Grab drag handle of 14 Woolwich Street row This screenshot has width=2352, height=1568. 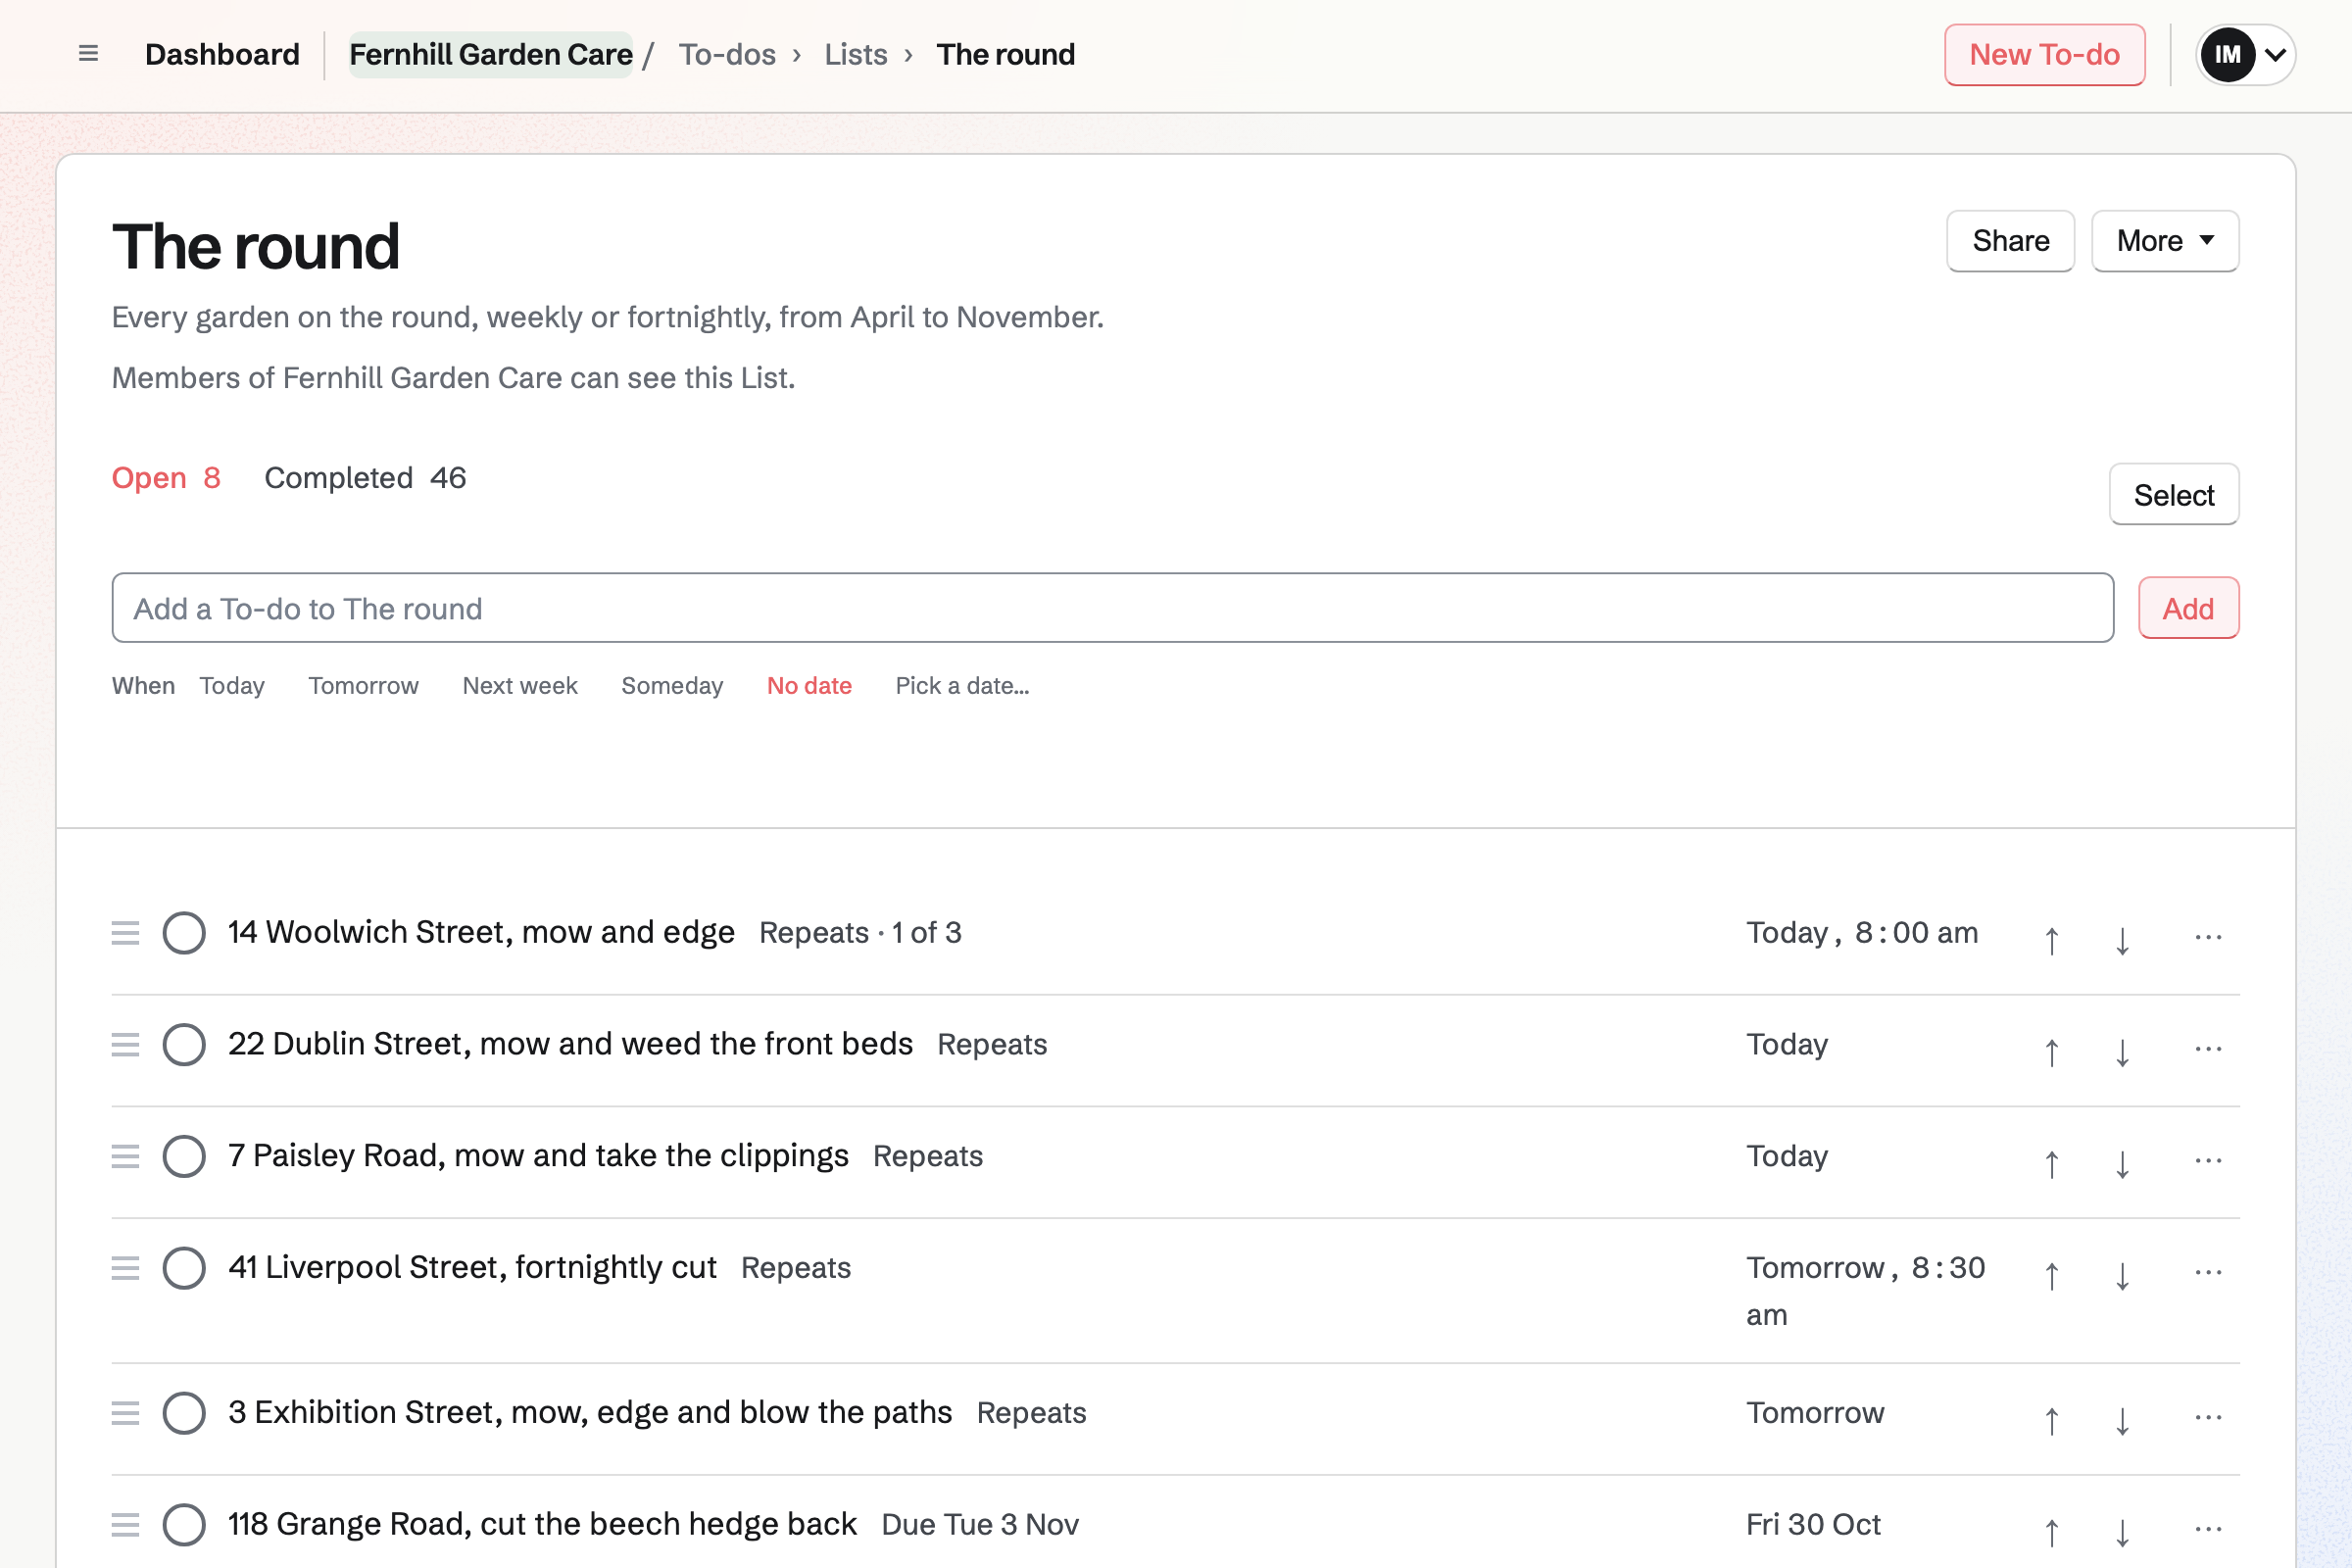pyautogui.click(x=125, y=933)
